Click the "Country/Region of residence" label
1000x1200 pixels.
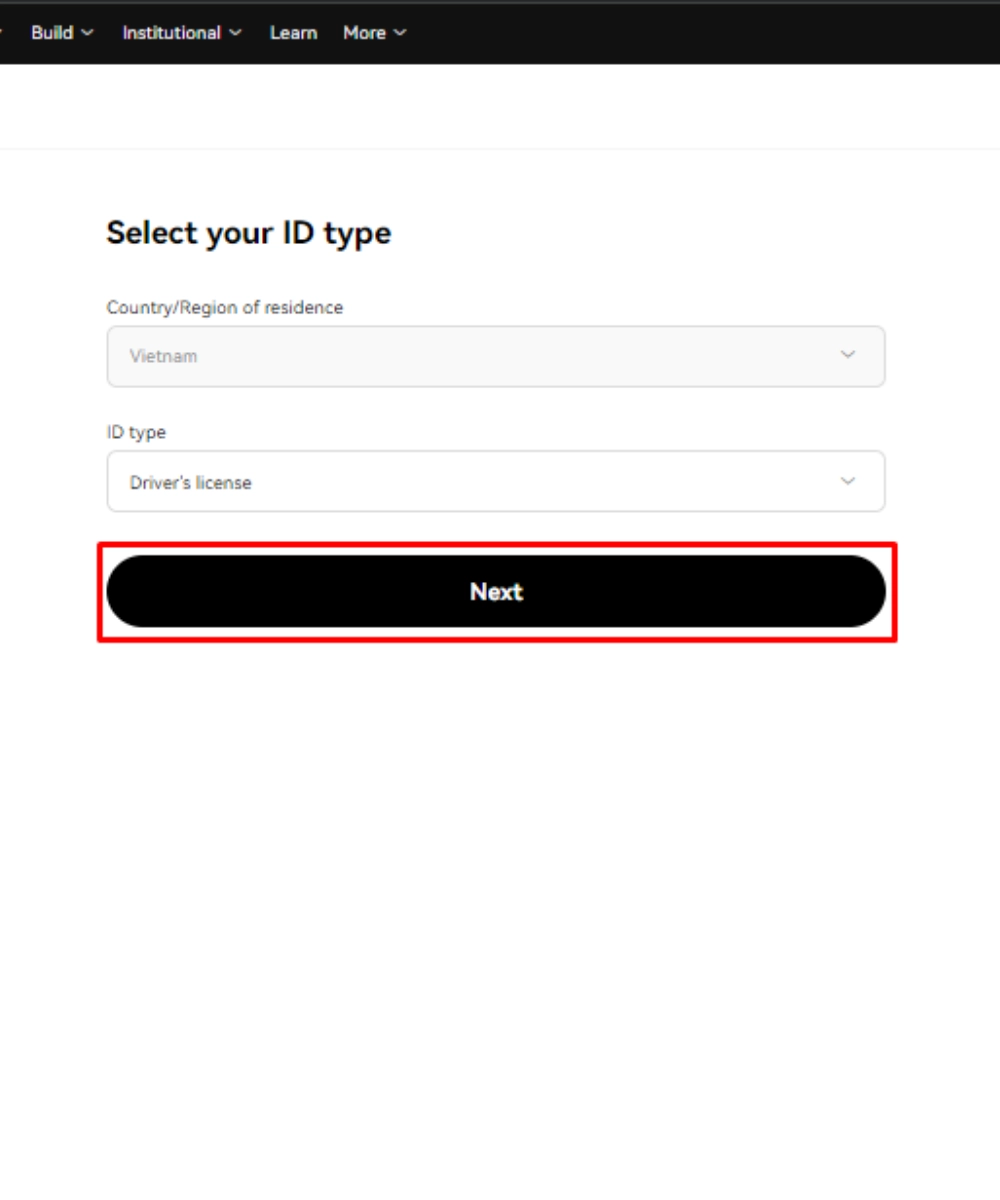[x=225, y=308]
